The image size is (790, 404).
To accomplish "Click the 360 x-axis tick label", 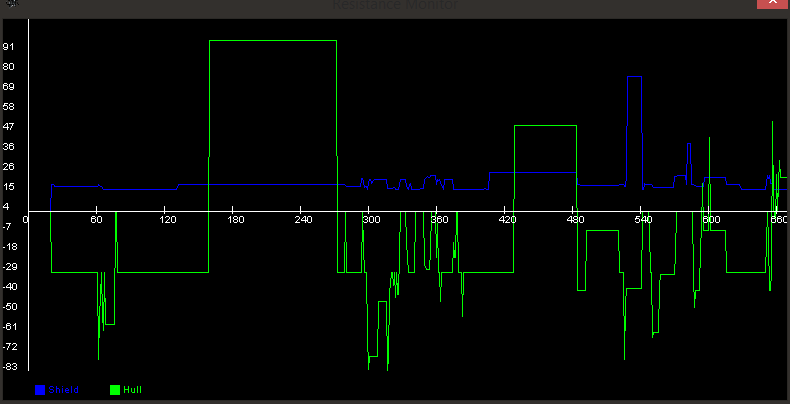I will (x=439, y=220).
